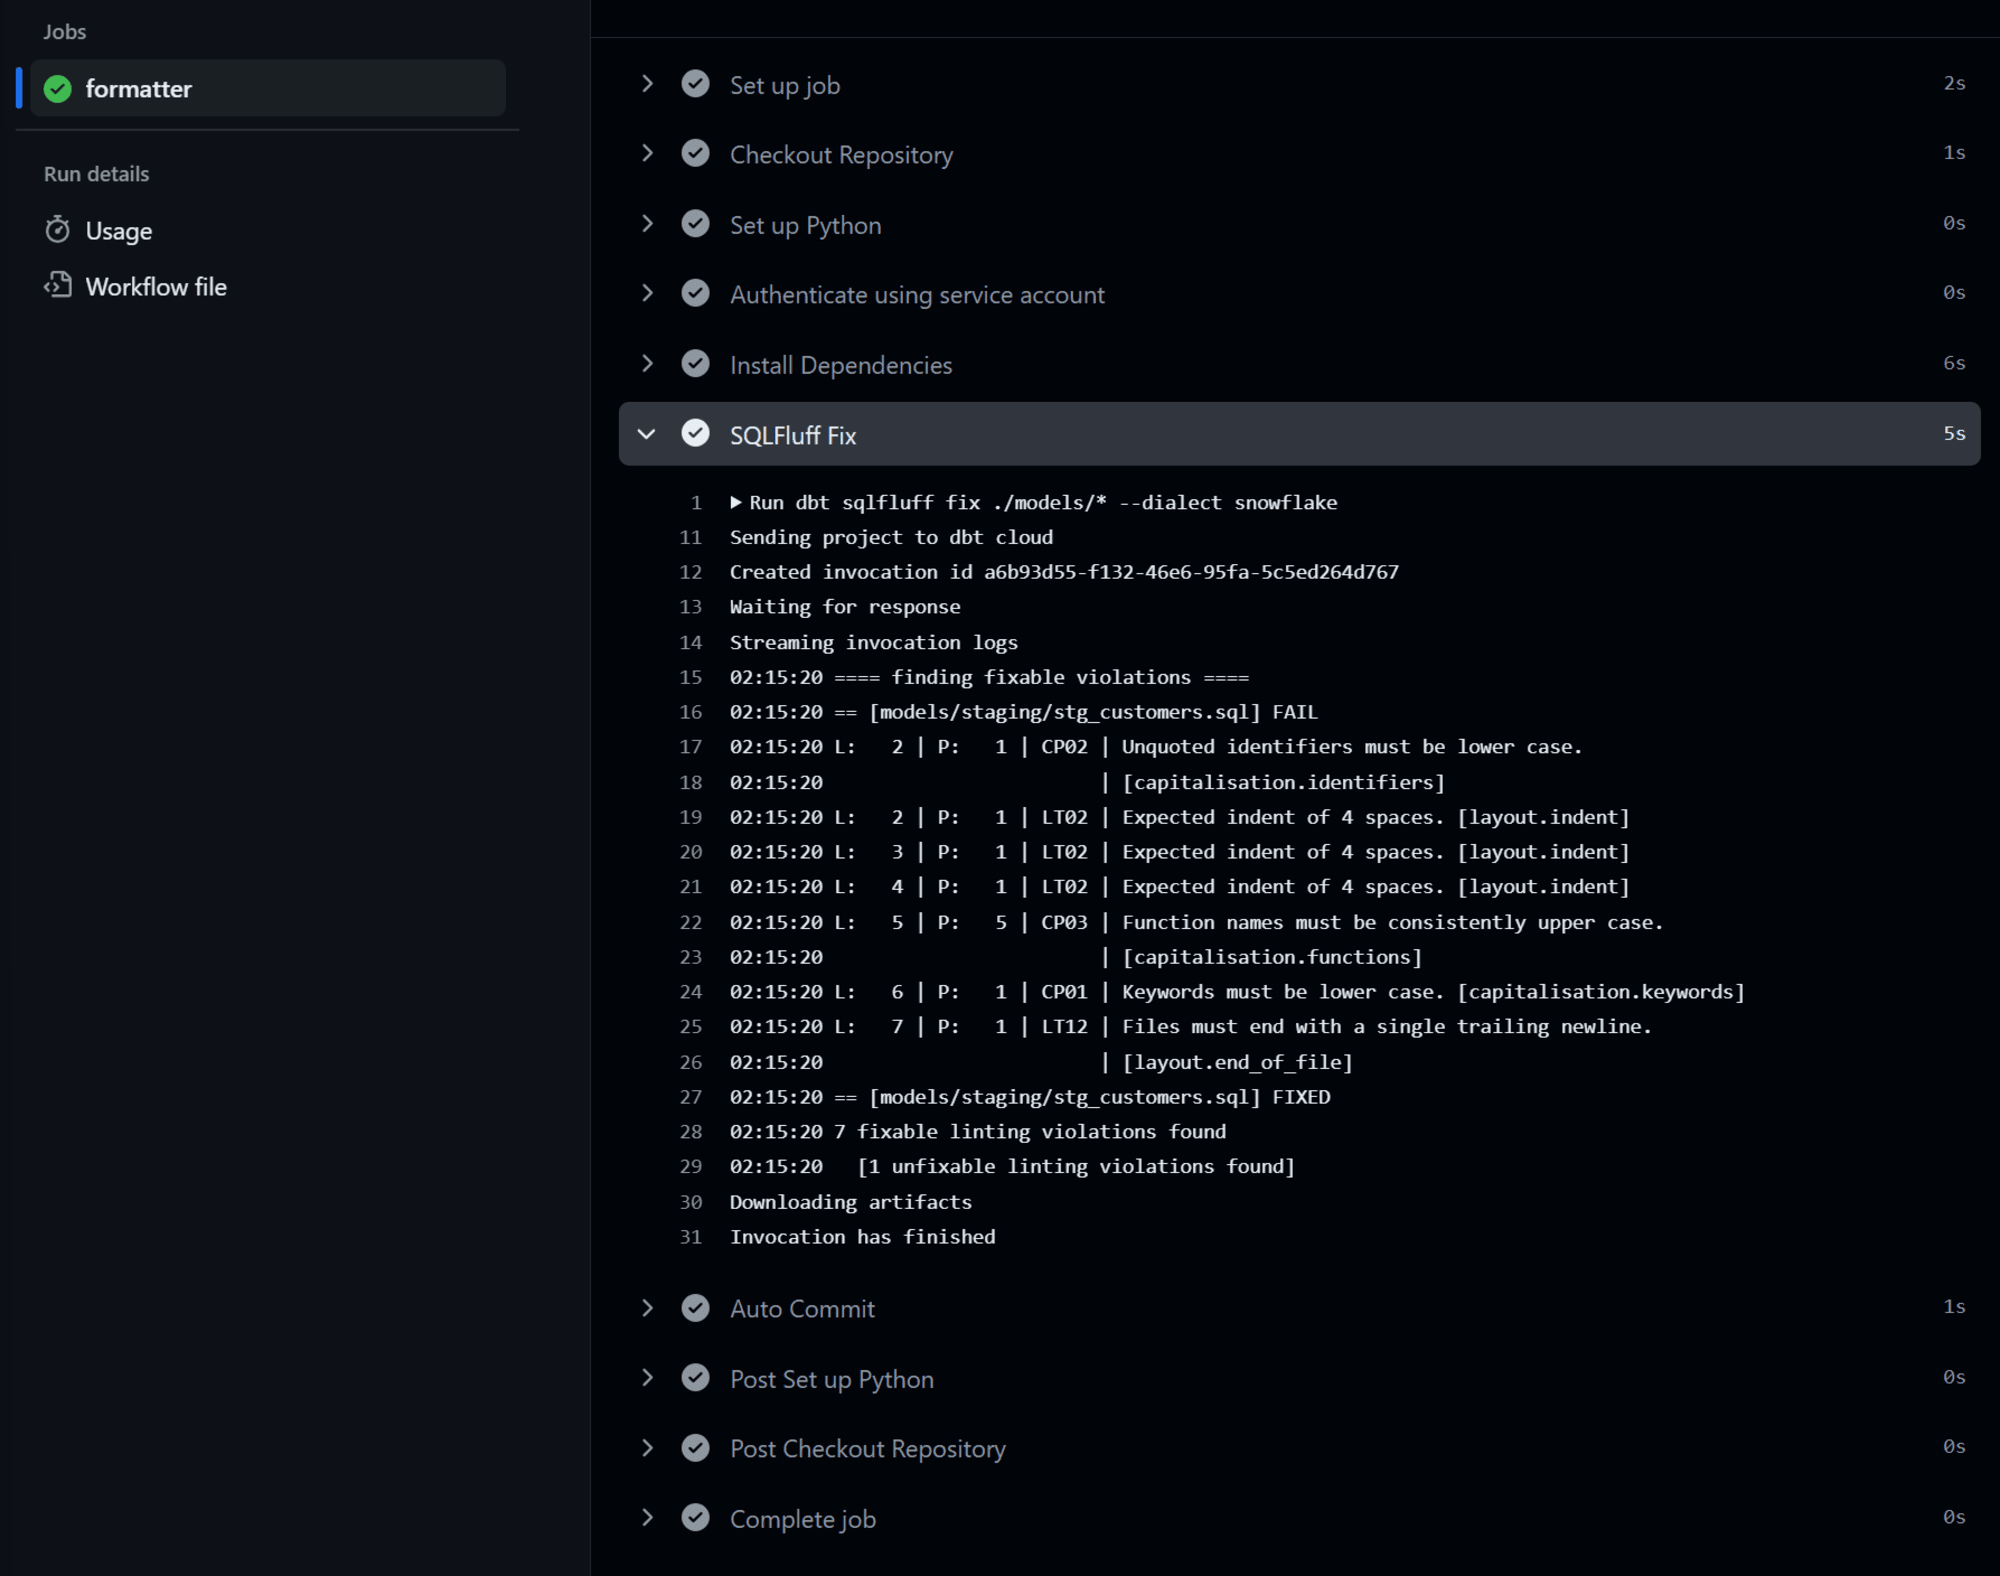Open the Workflow file link

pos(156,286)
